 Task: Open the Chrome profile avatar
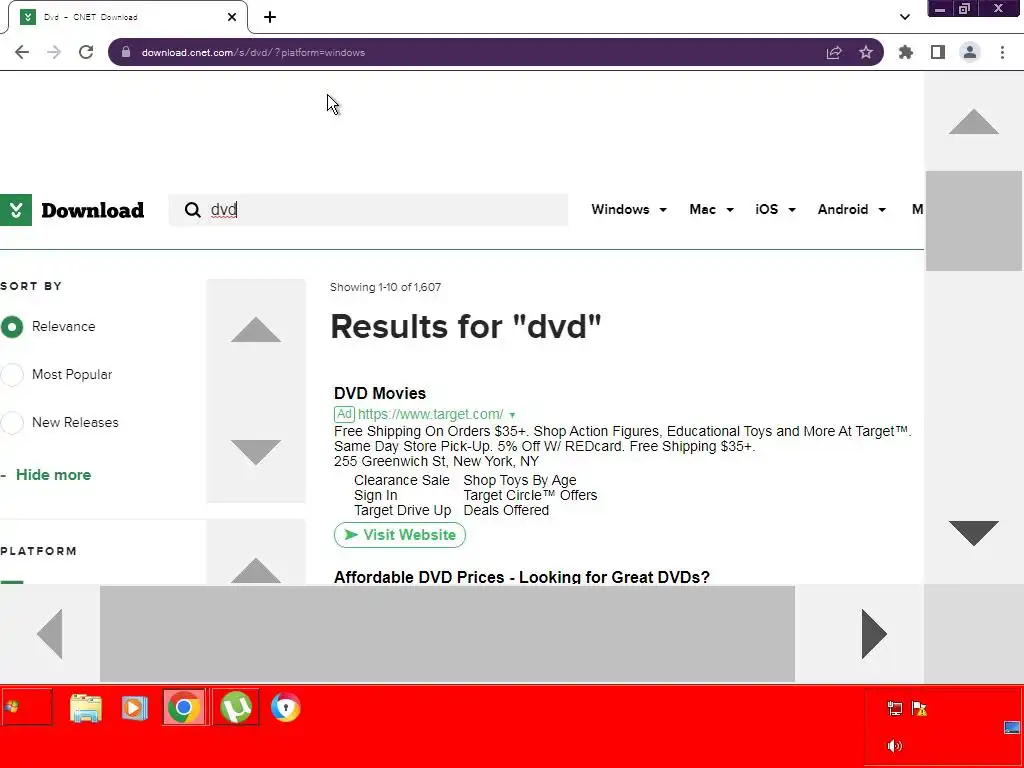pos(970,52)
